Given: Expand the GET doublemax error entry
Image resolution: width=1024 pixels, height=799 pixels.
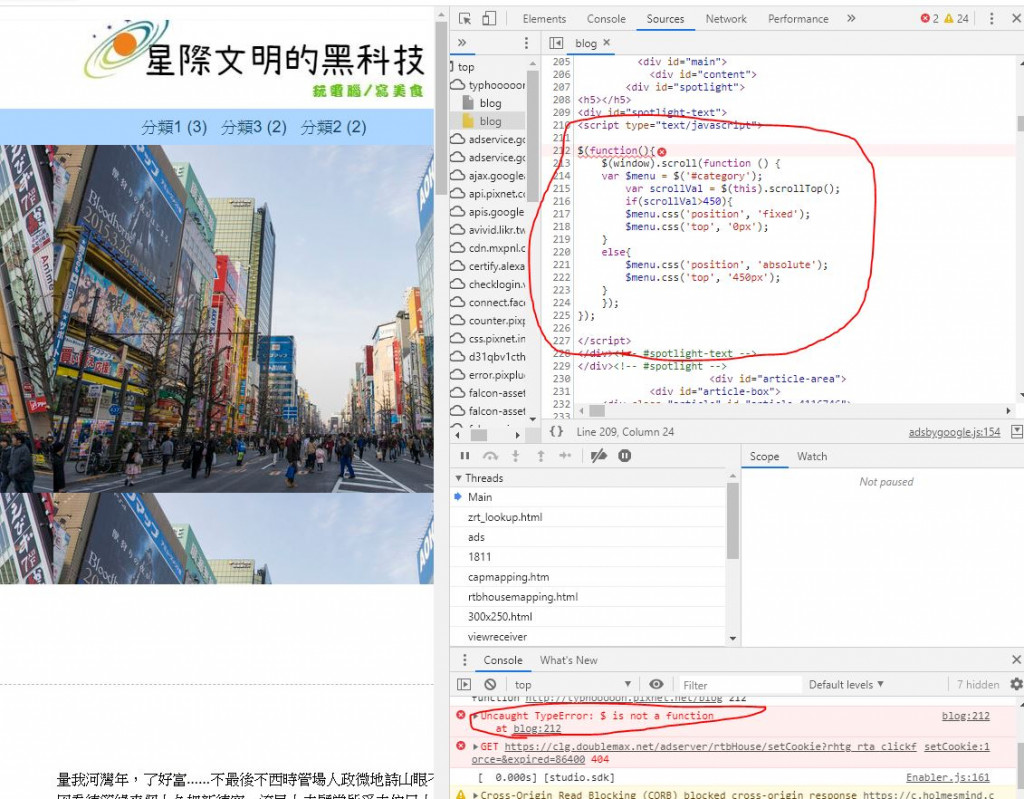Looking at the screenshot, I should [476, 746].
